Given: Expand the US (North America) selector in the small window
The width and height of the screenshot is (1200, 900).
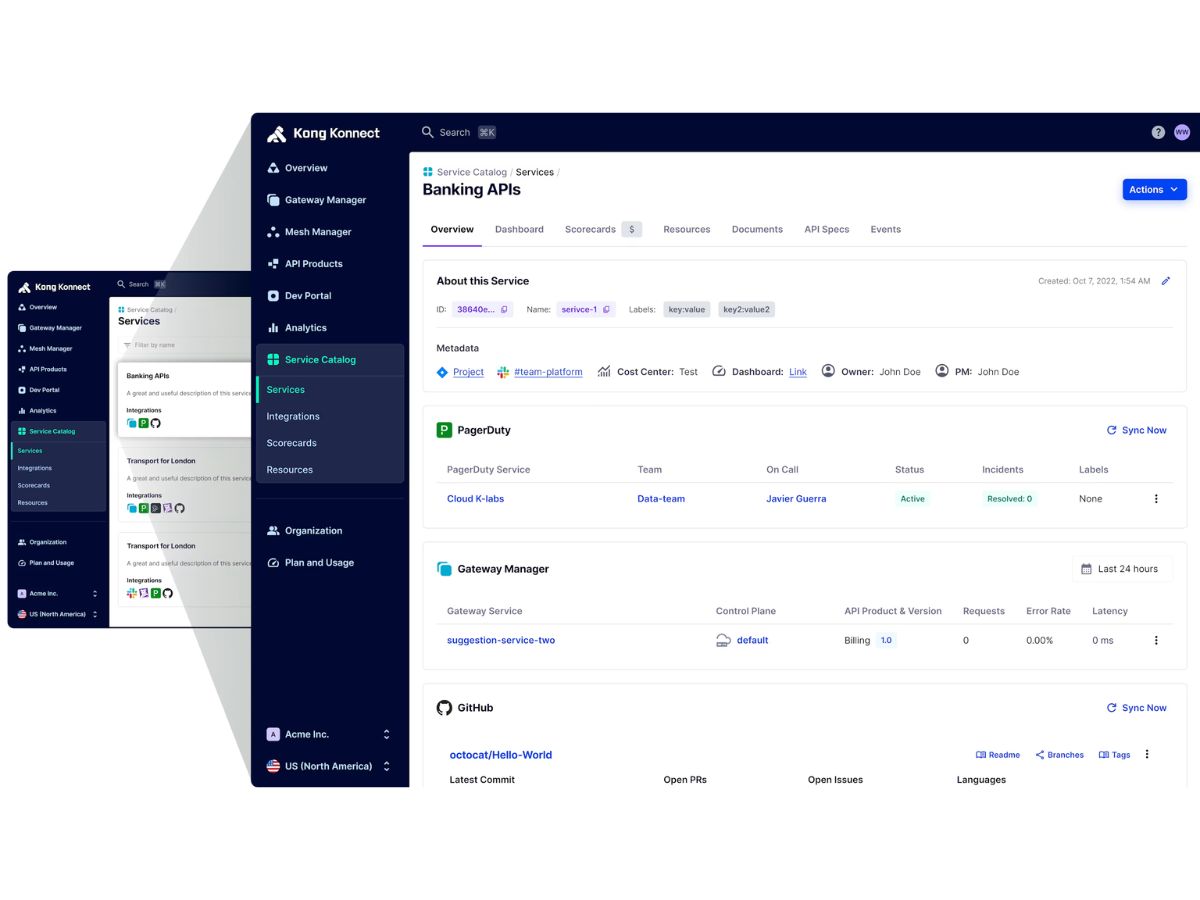Looking at the screenshot, I should [x=95, y=614].
